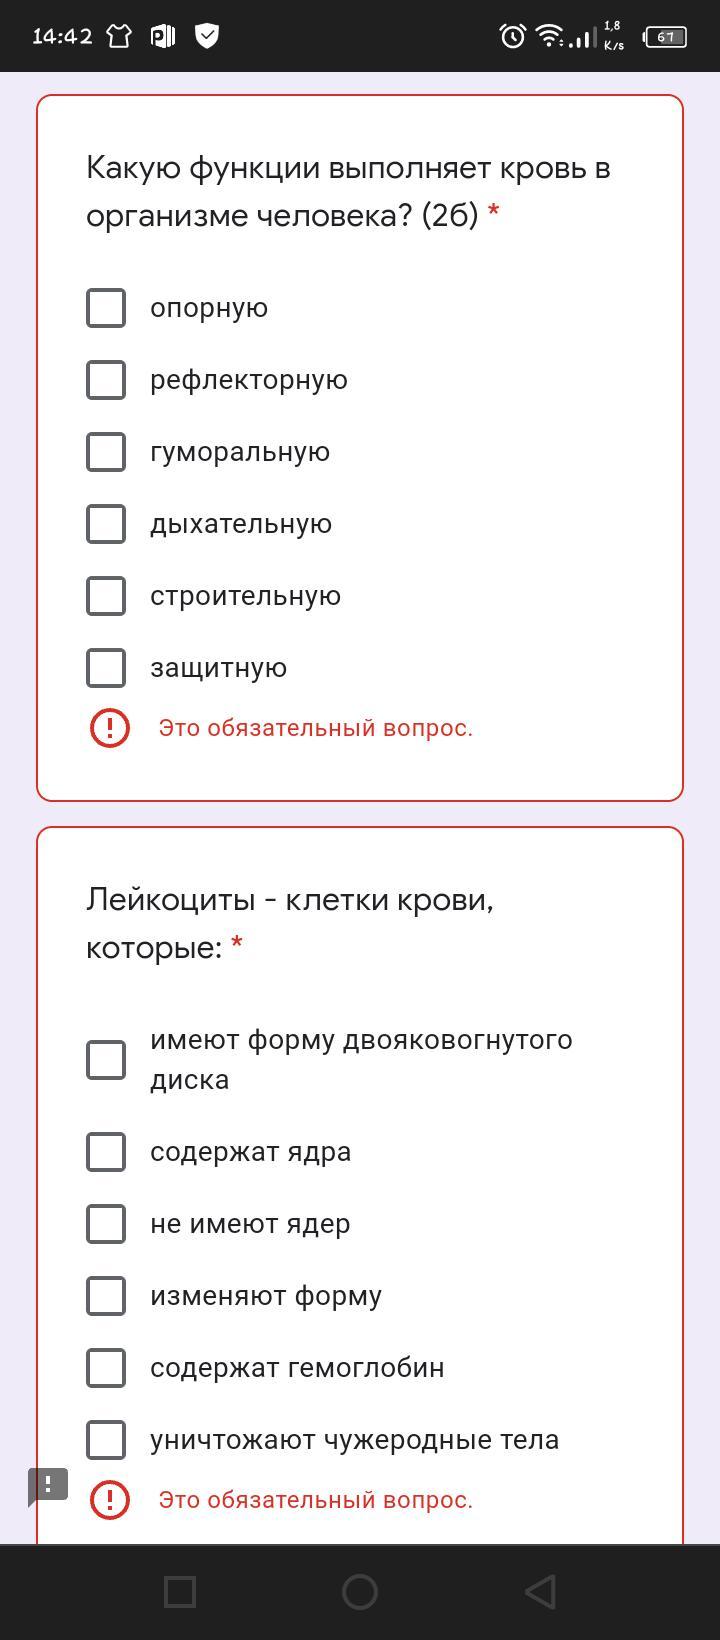Select the "рефлекторную" option

[106, 380]
